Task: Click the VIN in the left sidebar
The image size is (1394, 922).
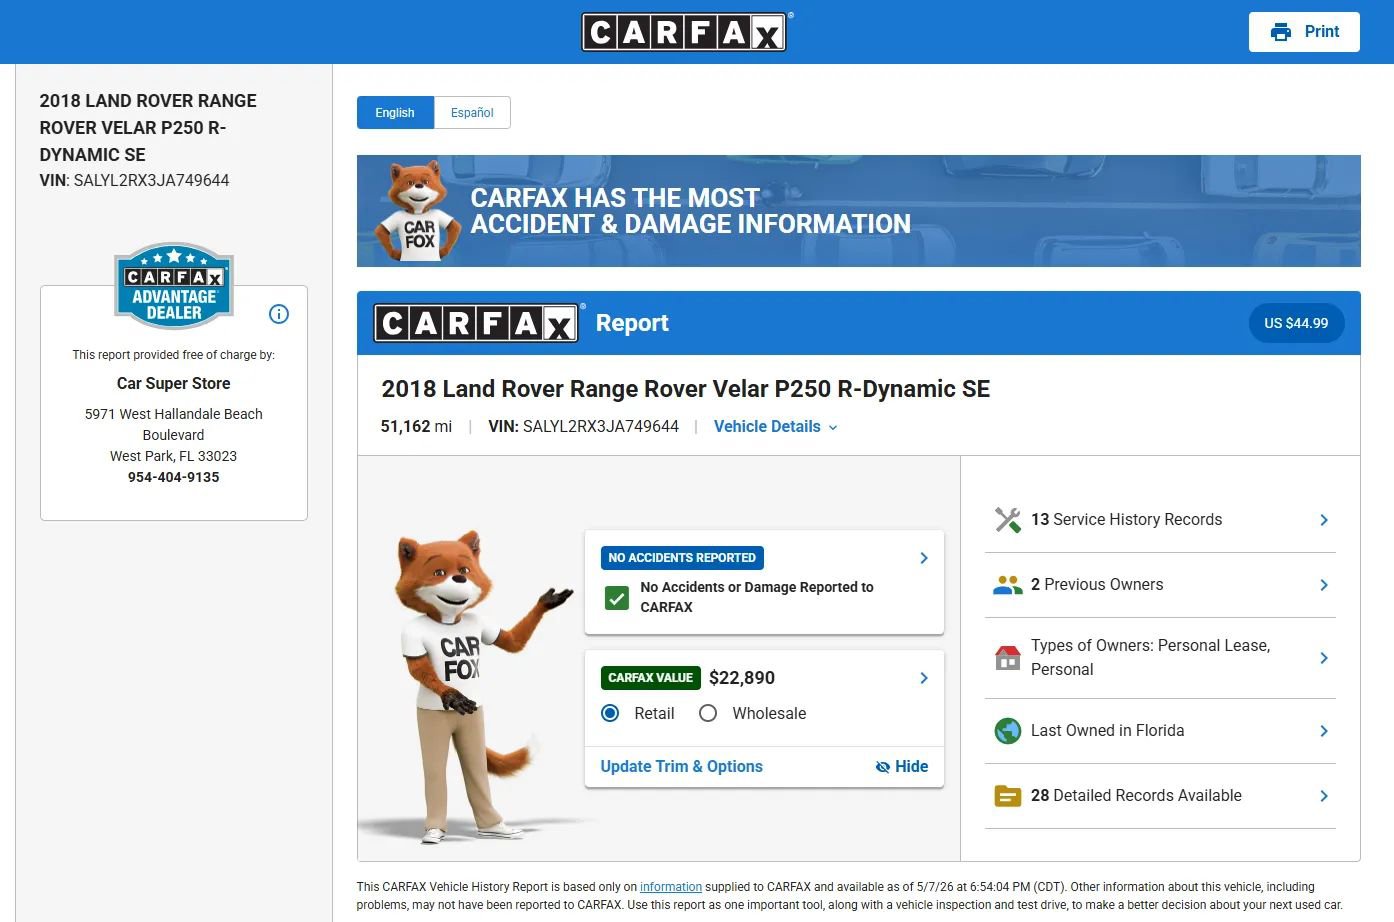Action: pyautogui.click(x=134, y=181)
